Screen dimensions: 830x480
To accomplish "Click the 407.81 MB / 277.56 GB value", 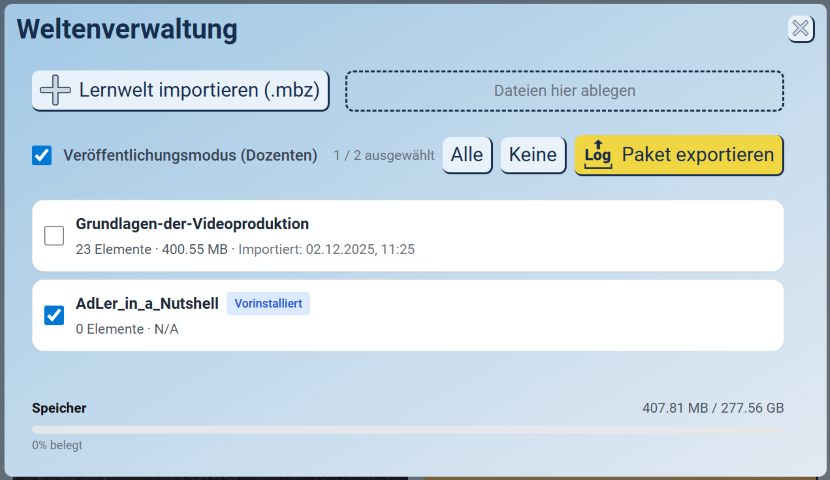I will pos(713,408).
